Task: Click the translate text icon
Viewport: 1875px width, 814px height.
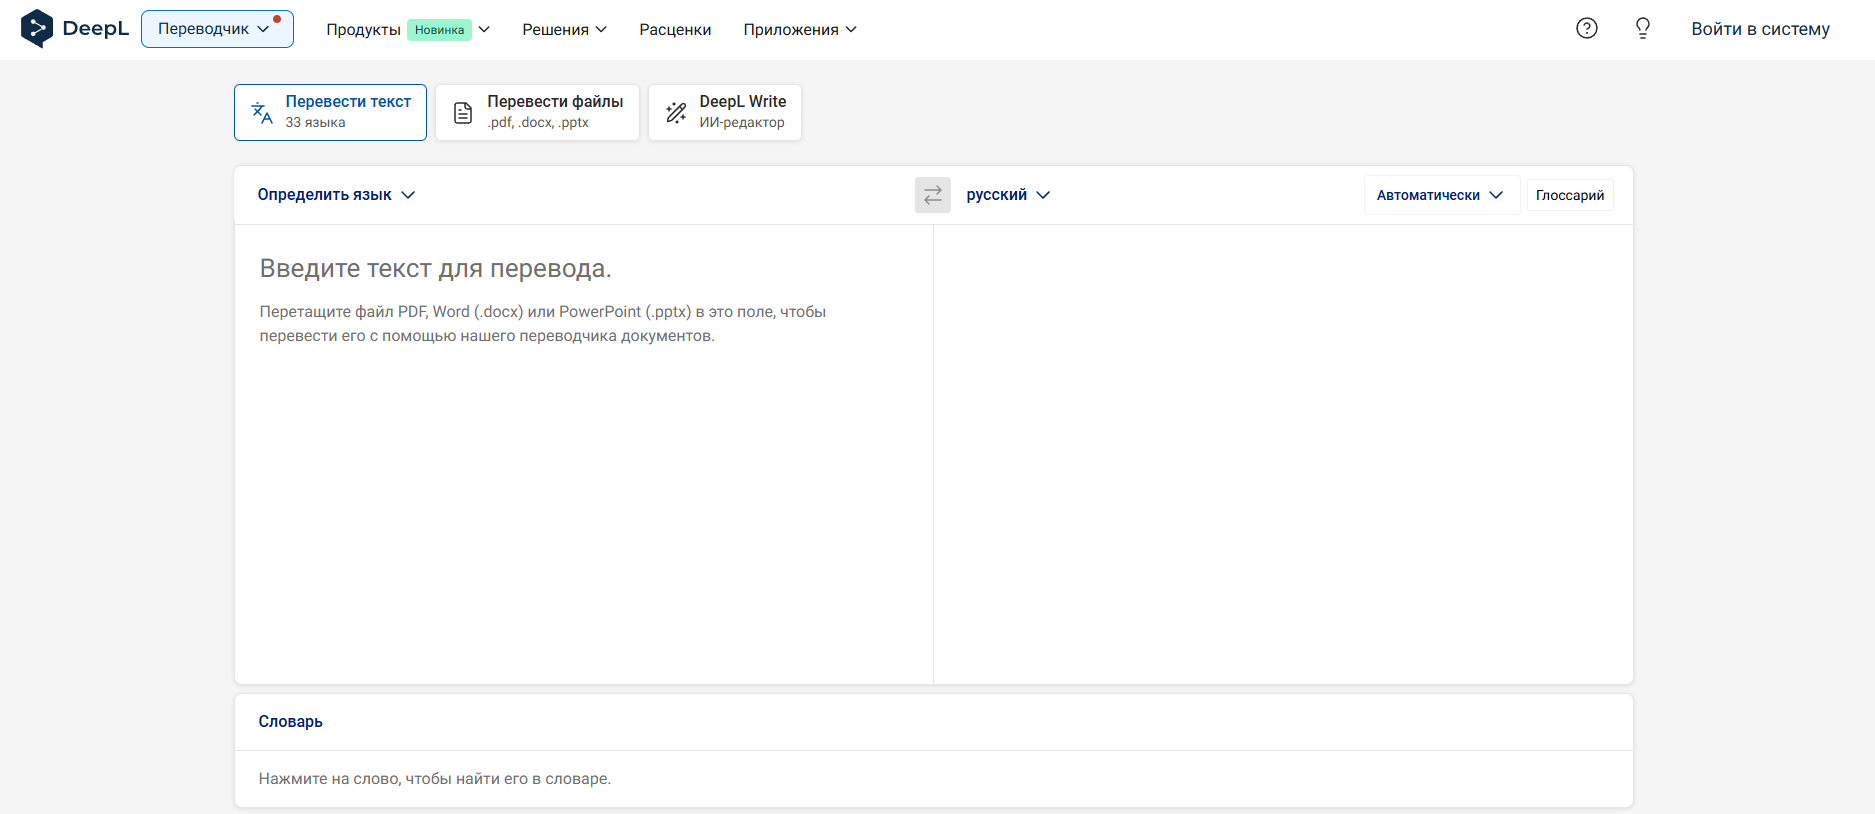Action: click(x=262, y=113)
